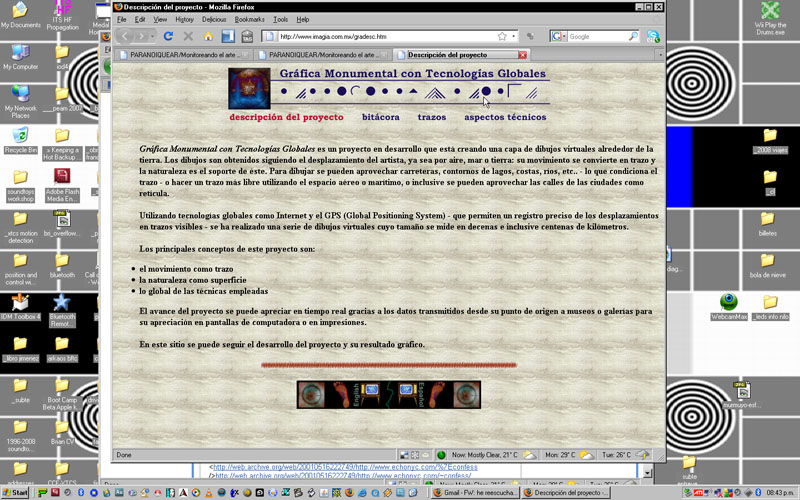This screenshot has width=800, height=500.
Task: Click the Stop loading X icon
Action: point(186,36)
